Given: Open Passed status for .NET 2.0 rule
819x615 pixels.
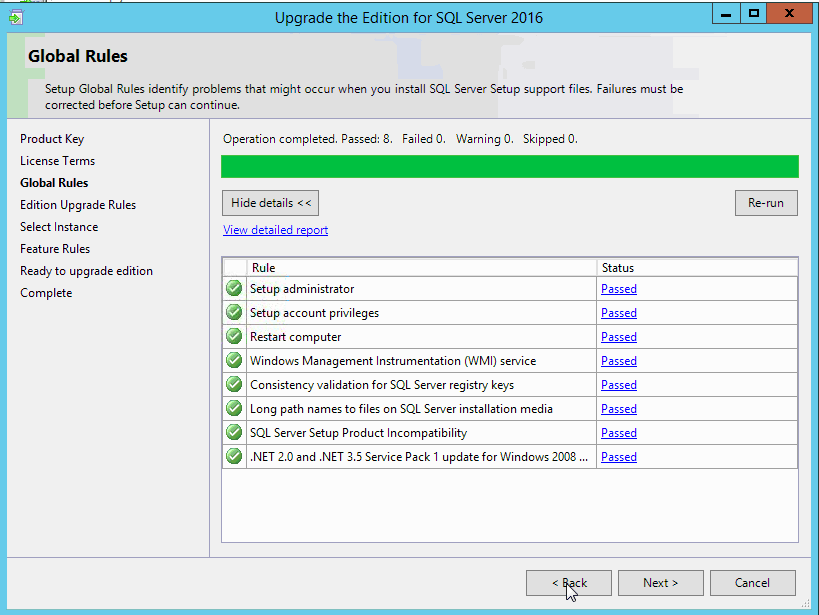Looking at the screenshot, I should (x=618, y=457).
